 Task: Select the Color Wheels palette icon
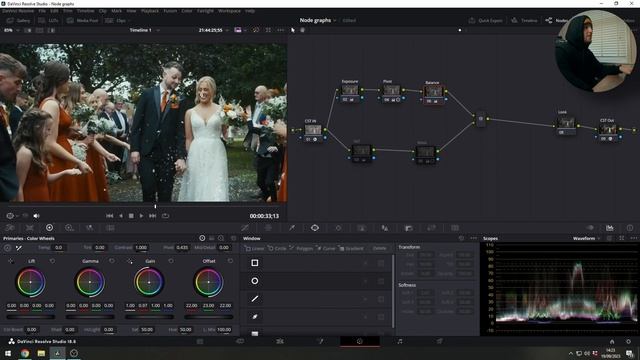coord(49,228)
